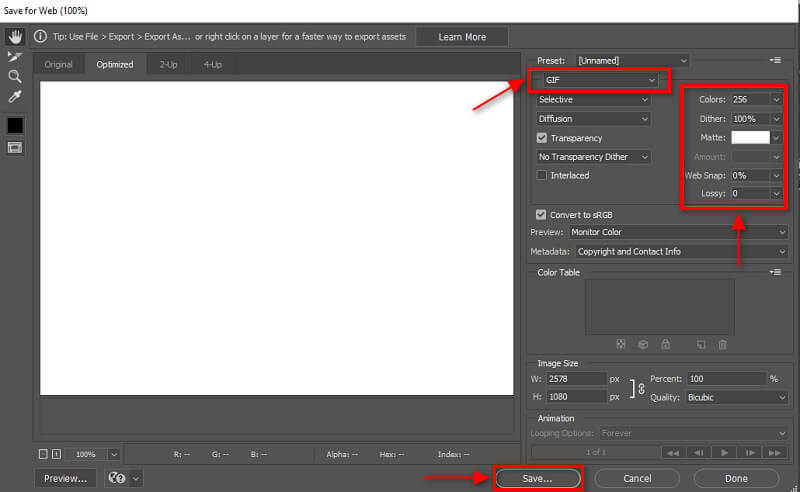Image resolution: width=800 pixels, height=492 pixels.
Task: Click the image Height input field
Action: [x=577, y=397]
